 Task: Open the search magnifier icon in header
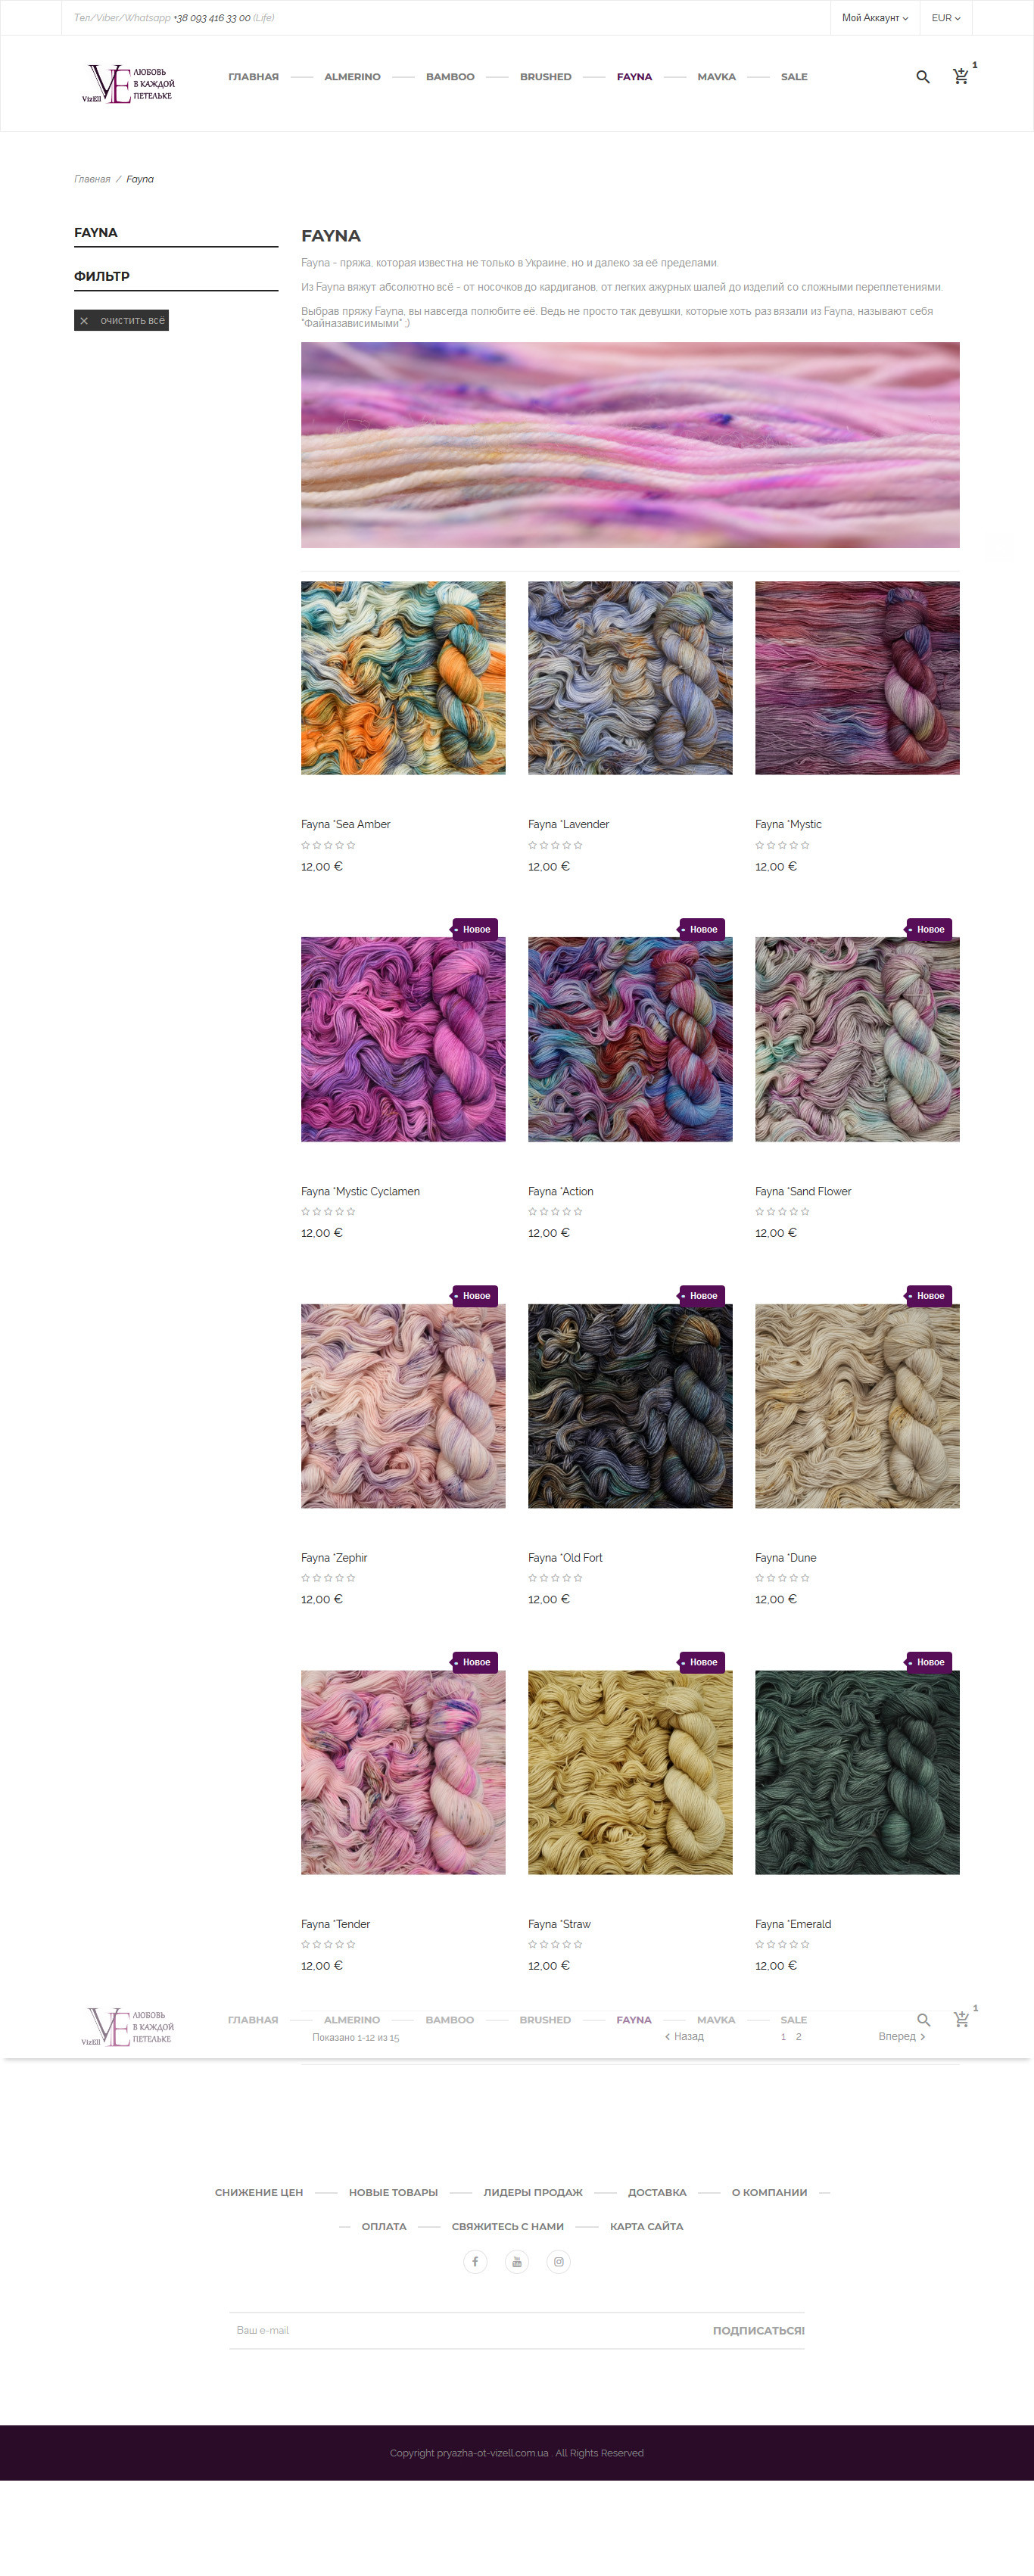coord(922,77)
